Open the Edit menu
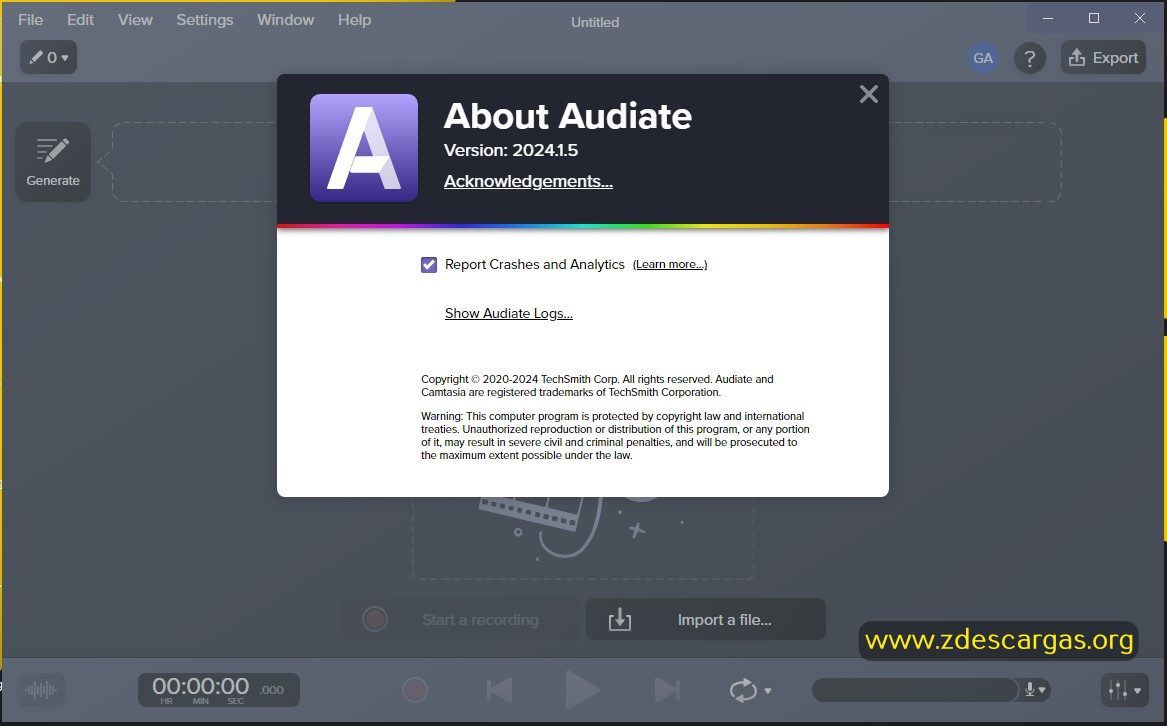This screenshot has width=1167, height=726. coord(80,20)
